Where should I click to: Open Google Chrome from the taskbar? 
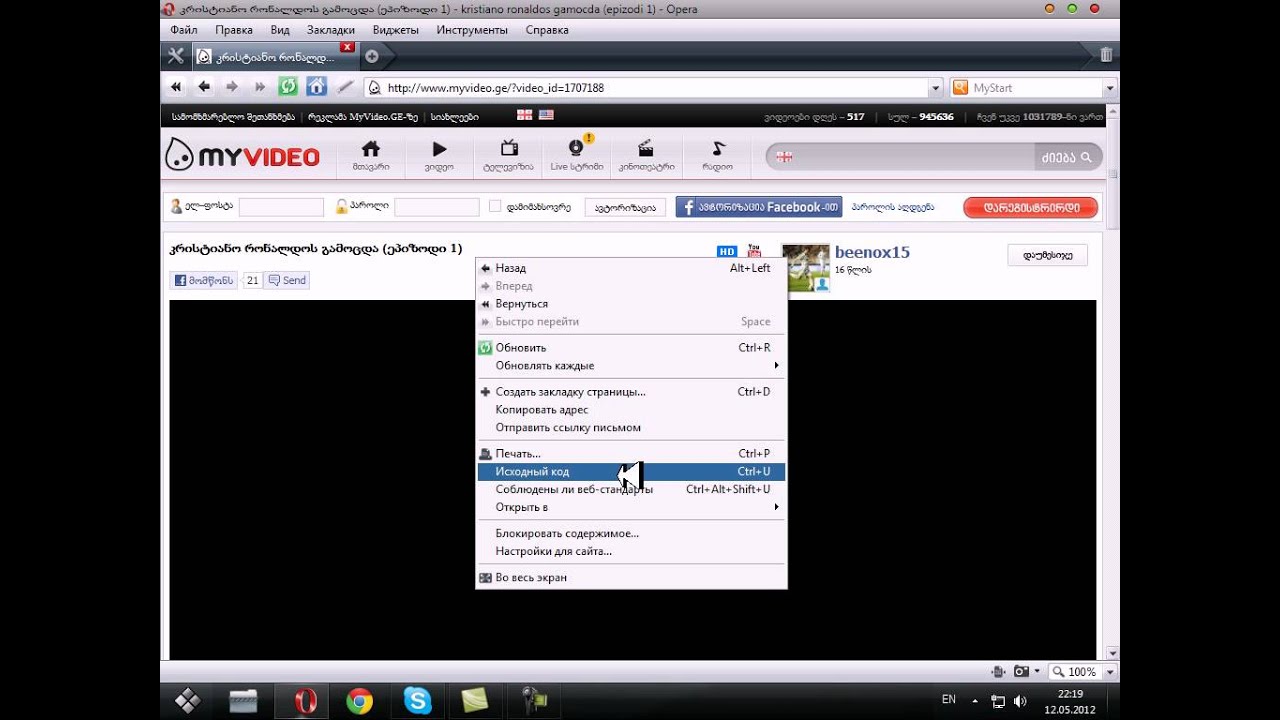click(x=360, y=701)
